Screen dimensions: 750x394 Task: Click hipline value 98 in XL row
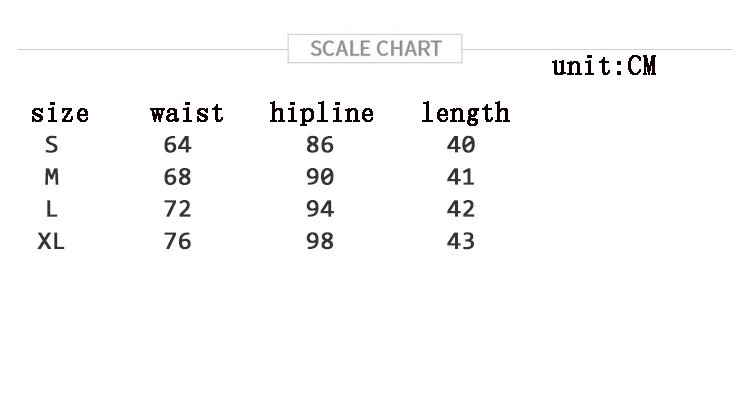point(320,241)
